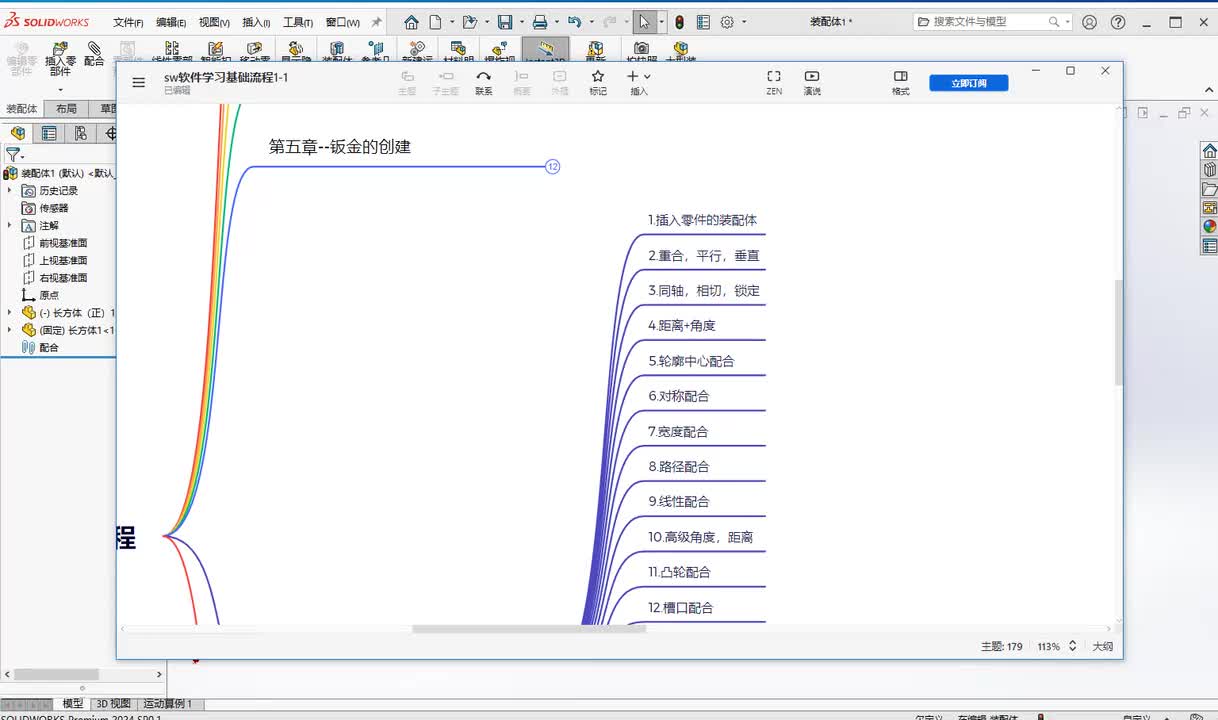Click the Relationship (联系) tool
The image size is (1218, 720).
[x=484, y=82]
